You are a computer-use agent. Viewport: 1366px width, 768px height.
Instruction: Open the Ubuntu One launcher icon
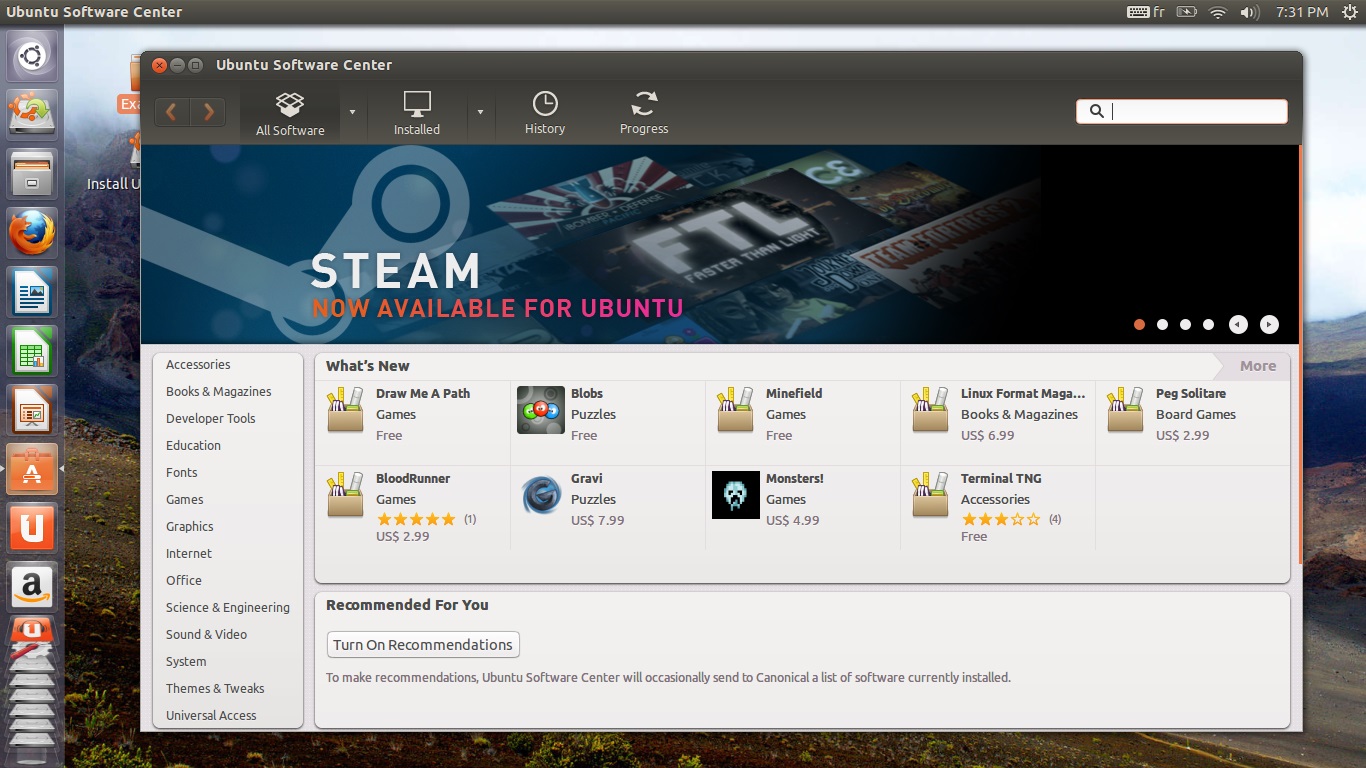tap(32, 528)
